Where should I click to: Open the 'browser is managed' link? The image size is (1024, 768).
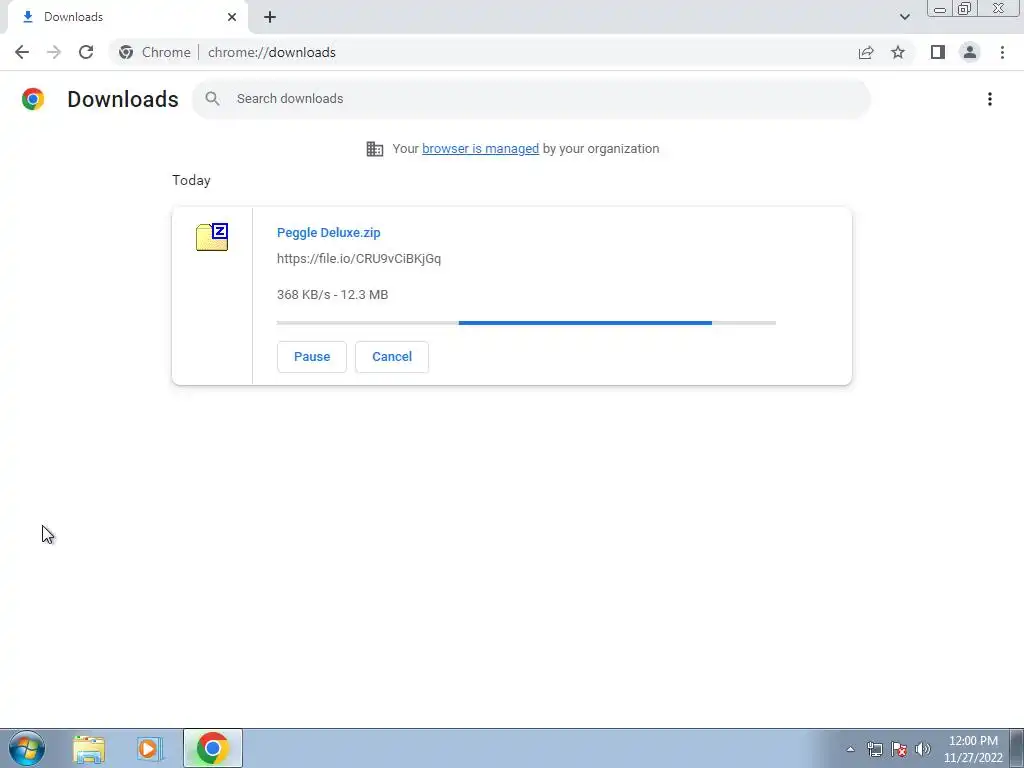pyautogui.click(x=481, y=149)
